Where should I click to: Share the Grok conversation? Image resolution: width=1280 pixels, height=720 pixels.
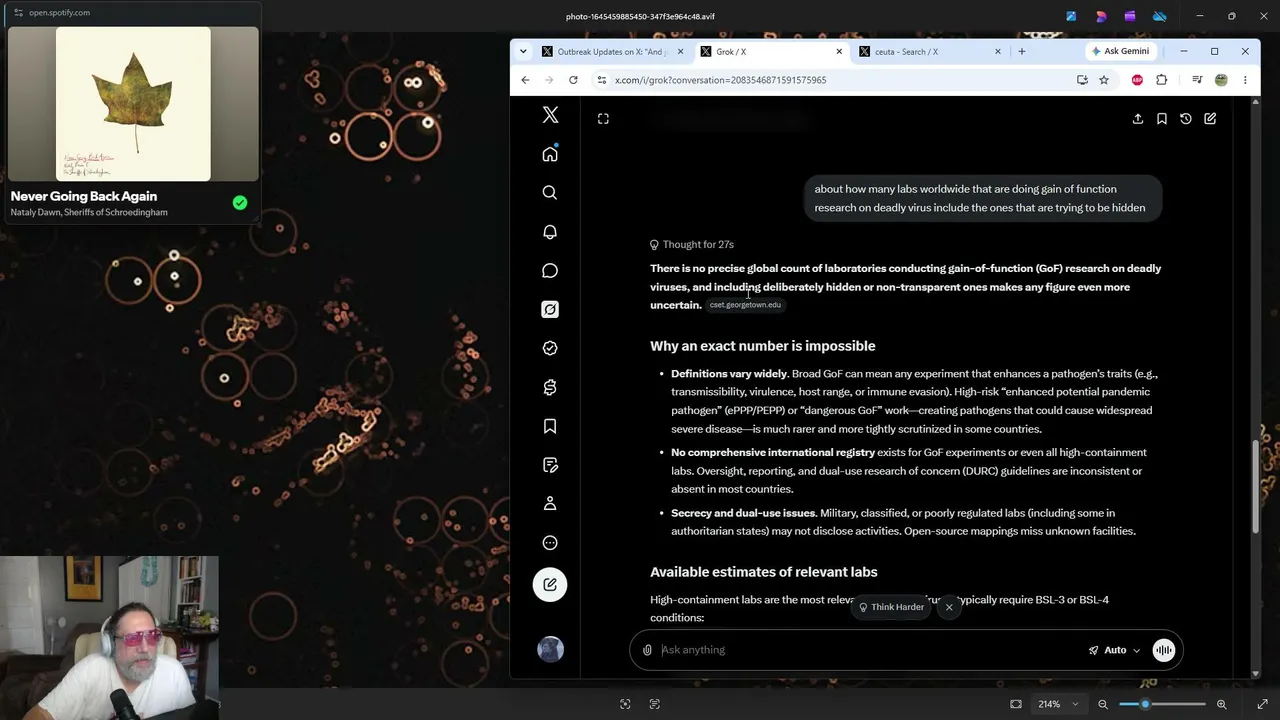[x=1138, y=119]
